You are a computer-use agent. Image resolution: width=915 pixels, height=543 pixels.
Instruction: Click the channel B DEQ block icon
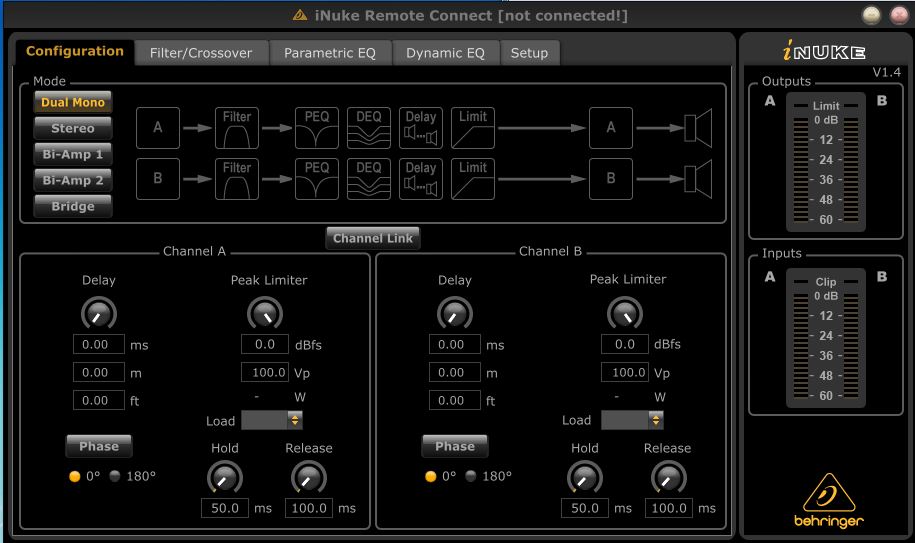[368, 179]
